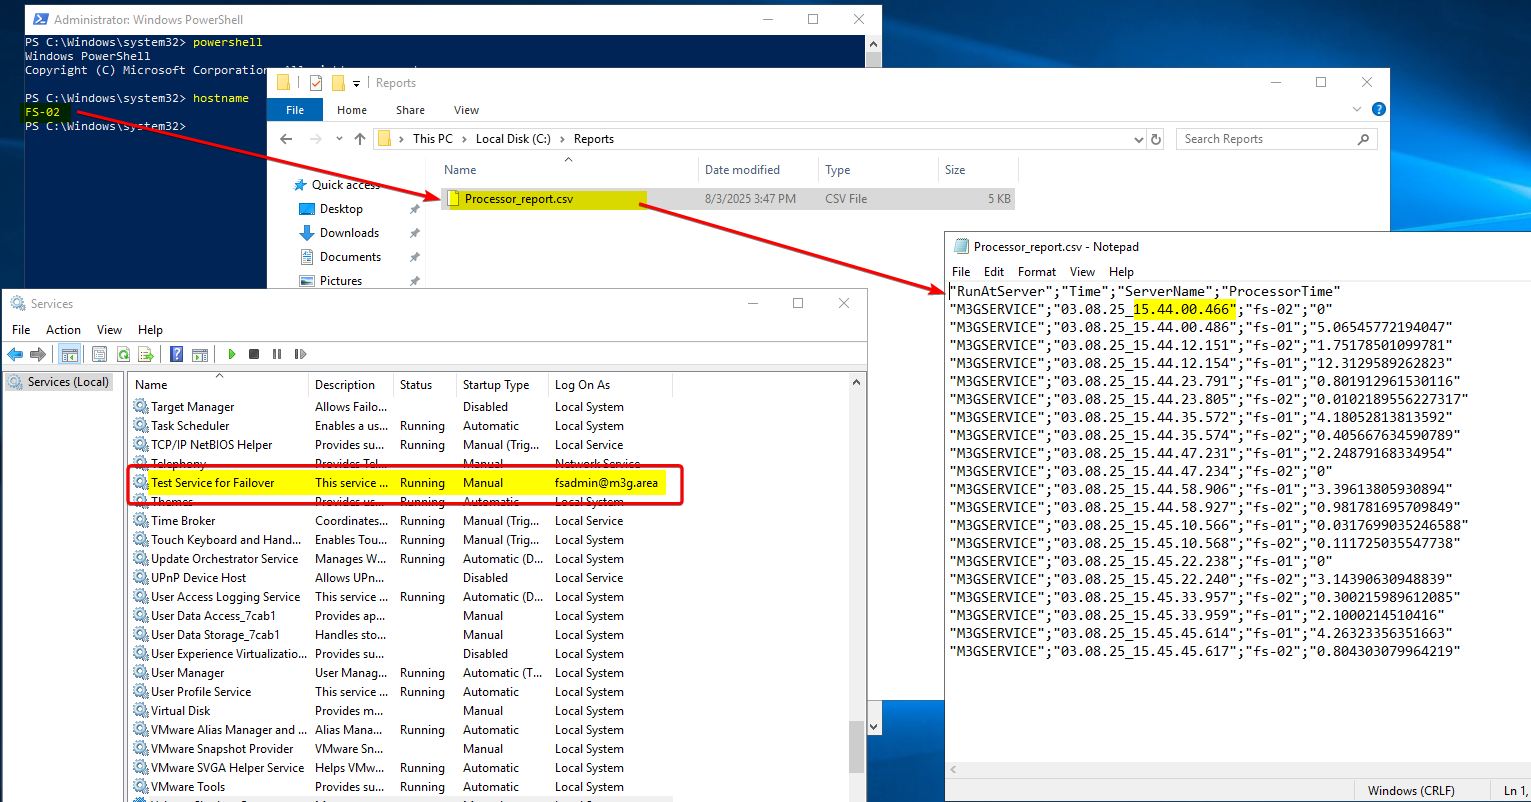Viewport: 1531px width, 802px height.
Task: Click the Forward arrow in Services toolbar
Action: 38,354
